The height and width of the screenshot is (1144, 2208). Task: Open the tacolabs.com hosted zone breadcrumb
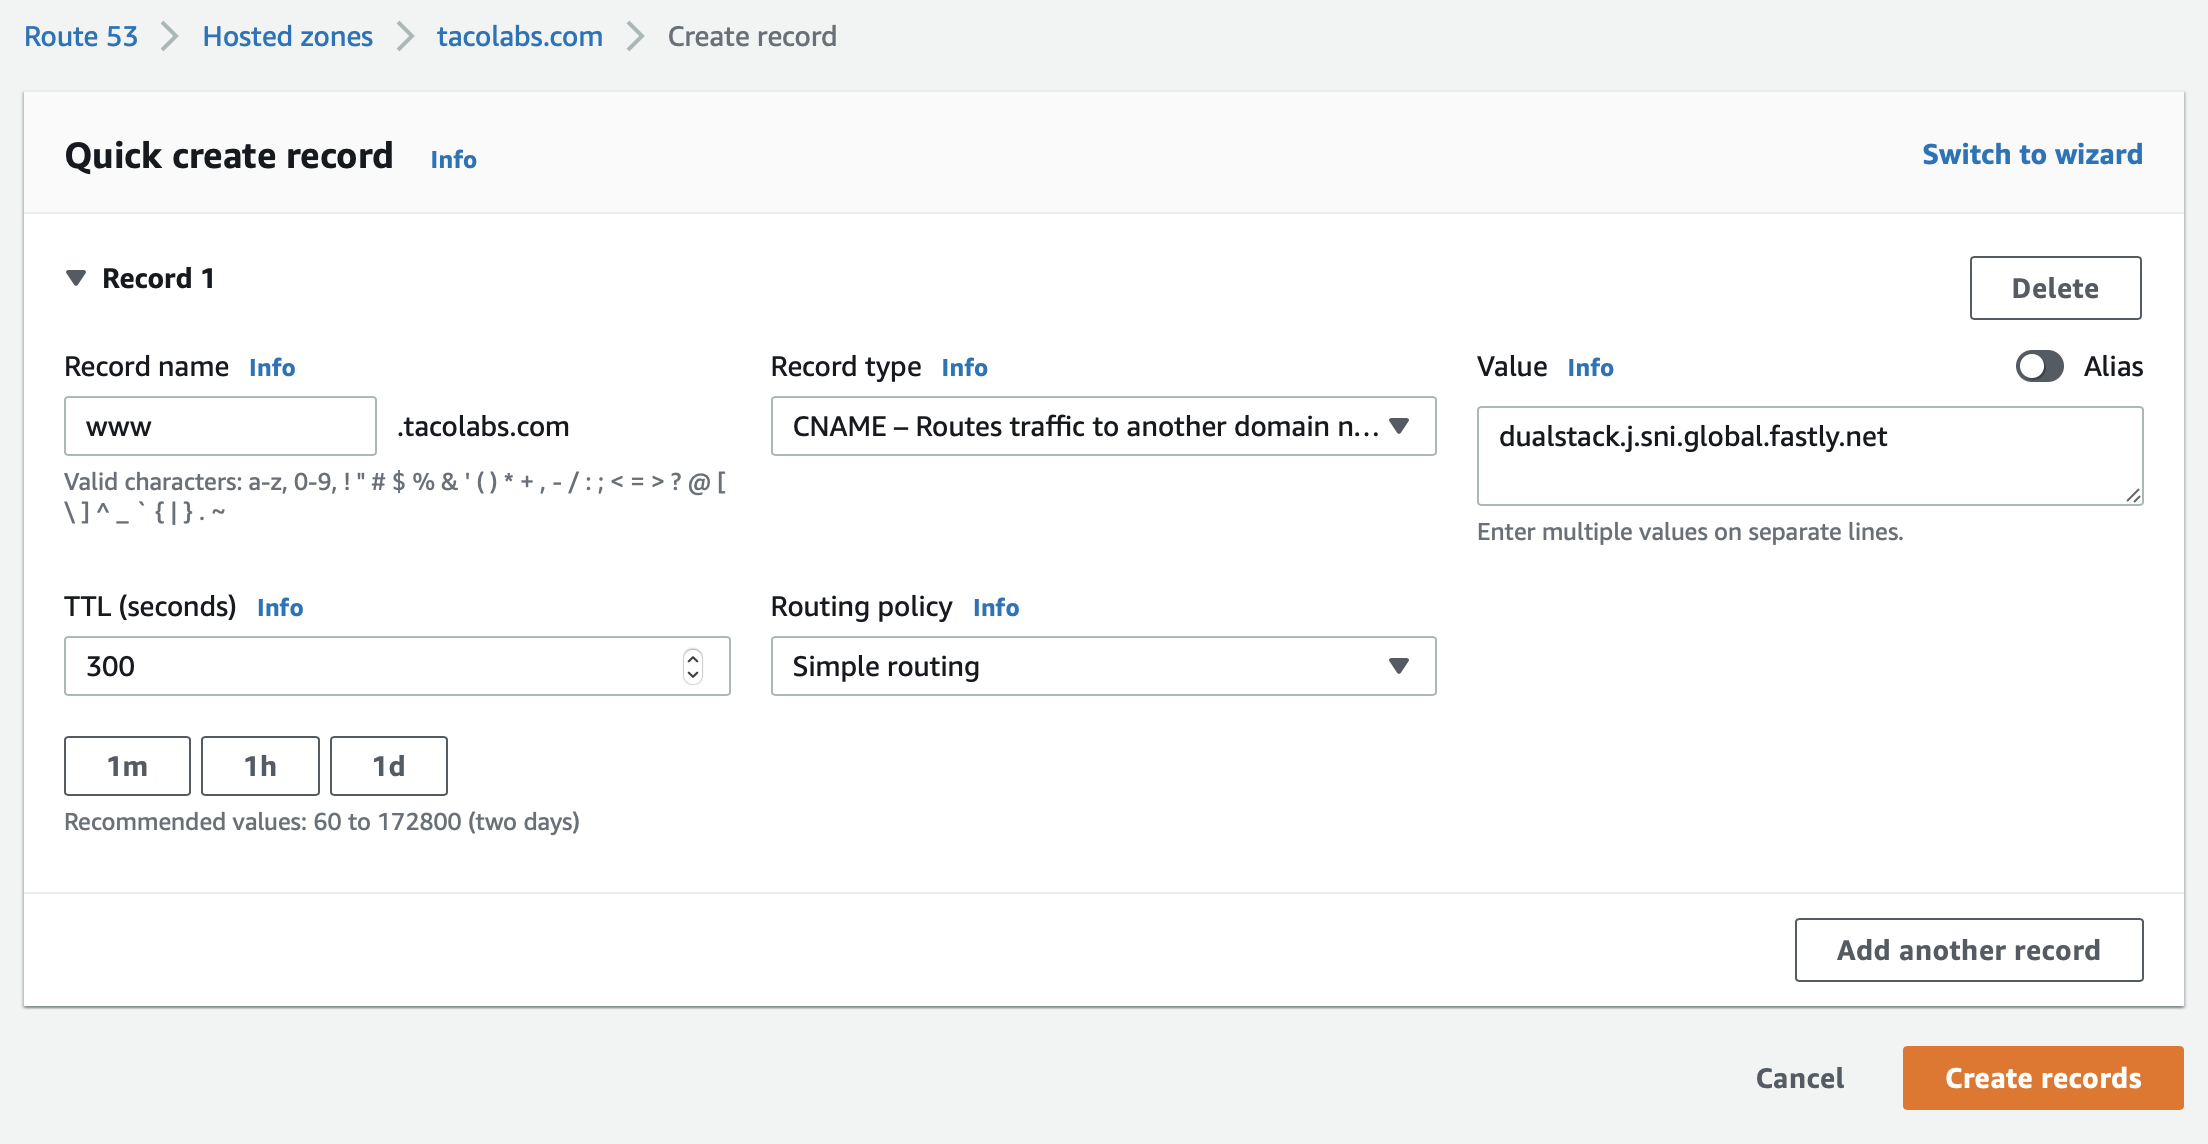pos(519,36)
